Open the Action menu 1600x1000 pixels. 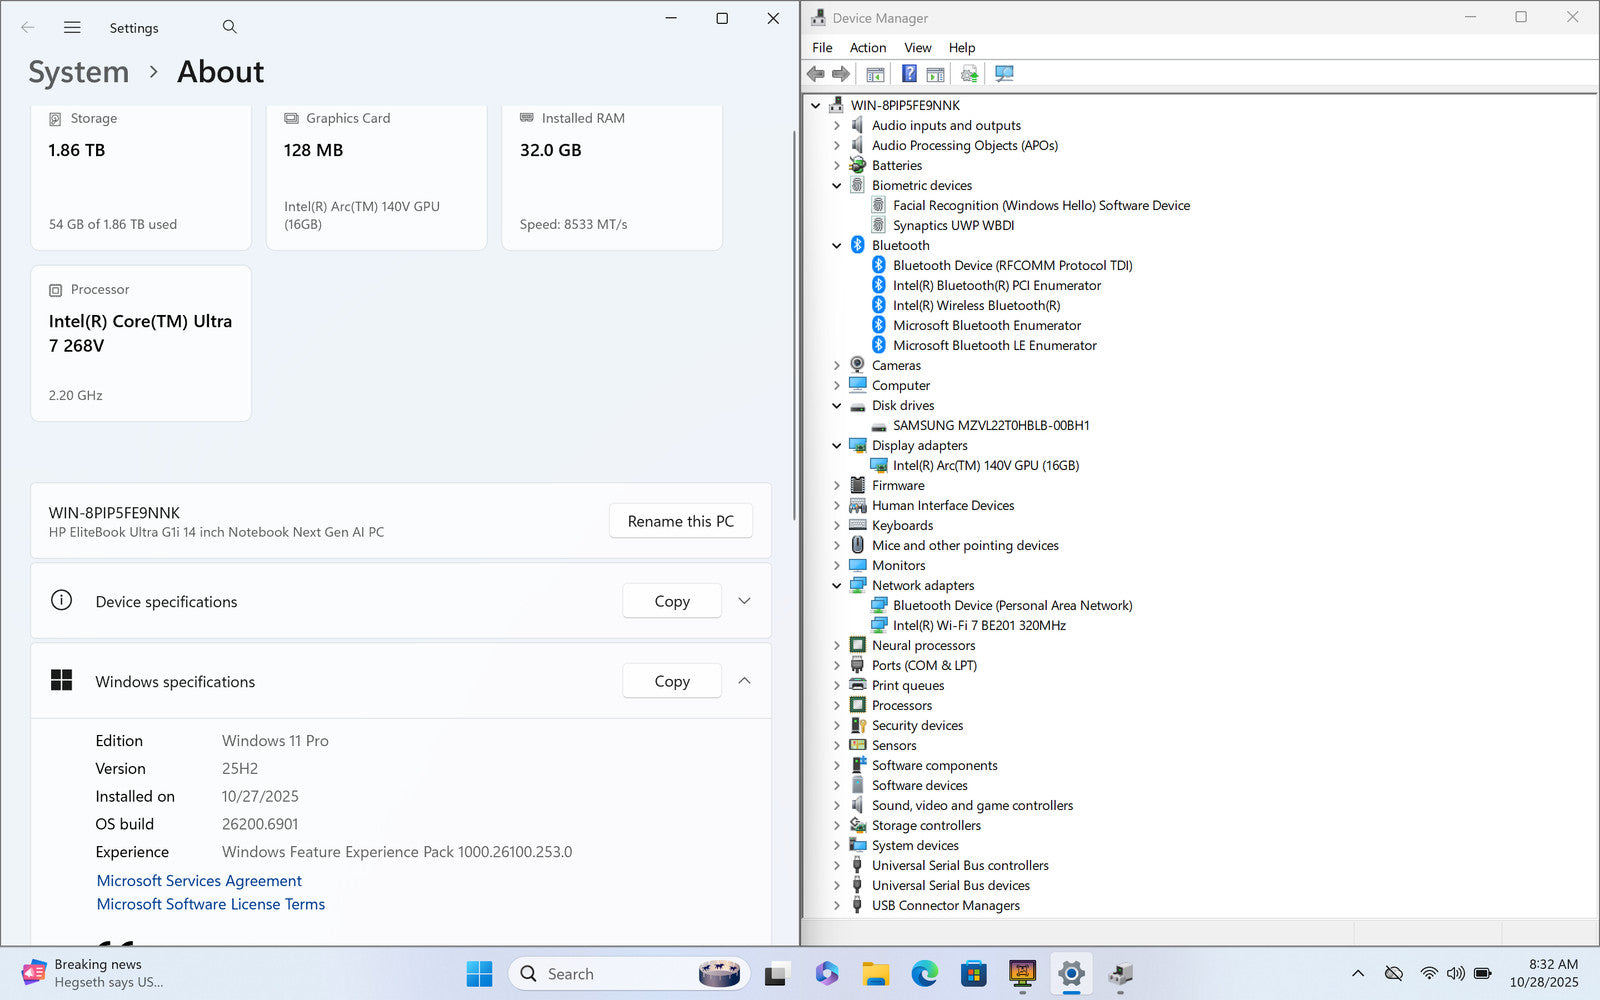[867, 47]
